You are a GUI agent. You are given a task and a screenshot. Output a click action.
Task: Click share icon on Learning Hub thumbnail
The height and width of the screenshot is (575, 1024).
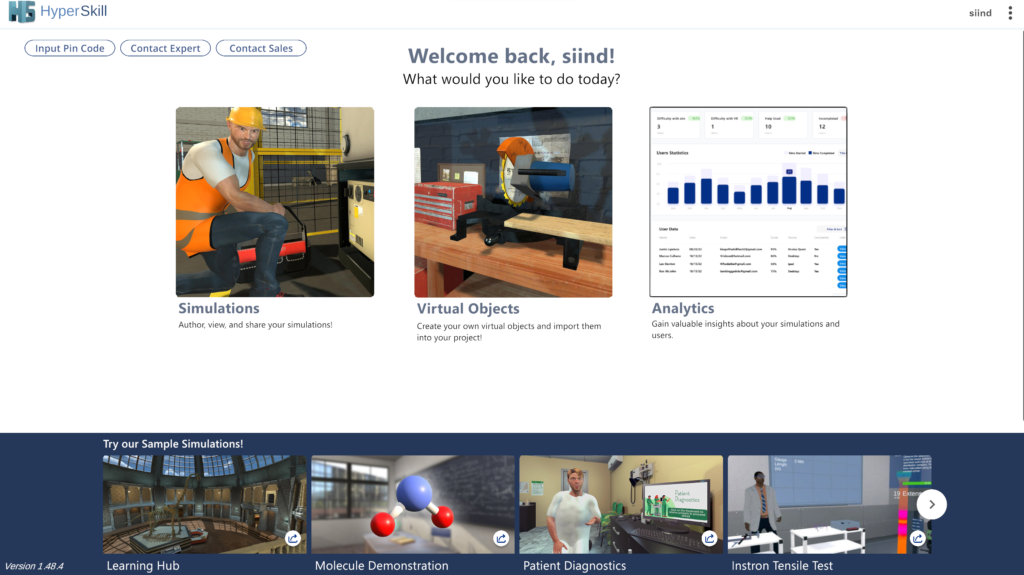click(x=293, y=539)
